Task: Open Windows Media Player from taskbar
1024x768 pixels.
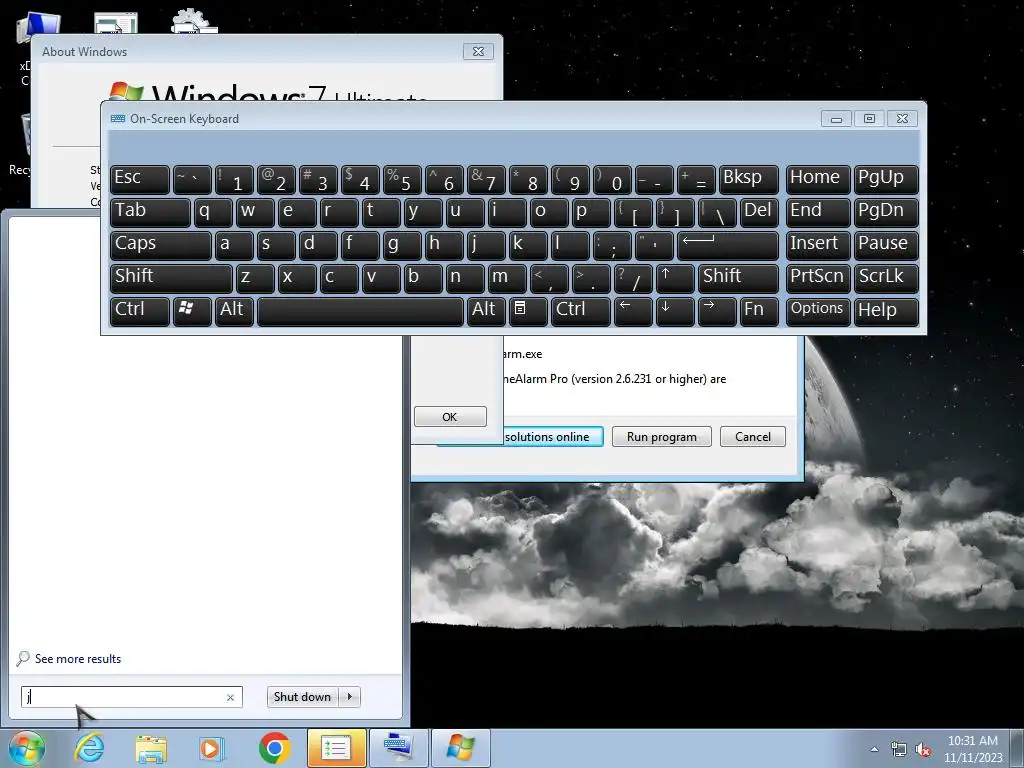Action: (x=212, y=748)
